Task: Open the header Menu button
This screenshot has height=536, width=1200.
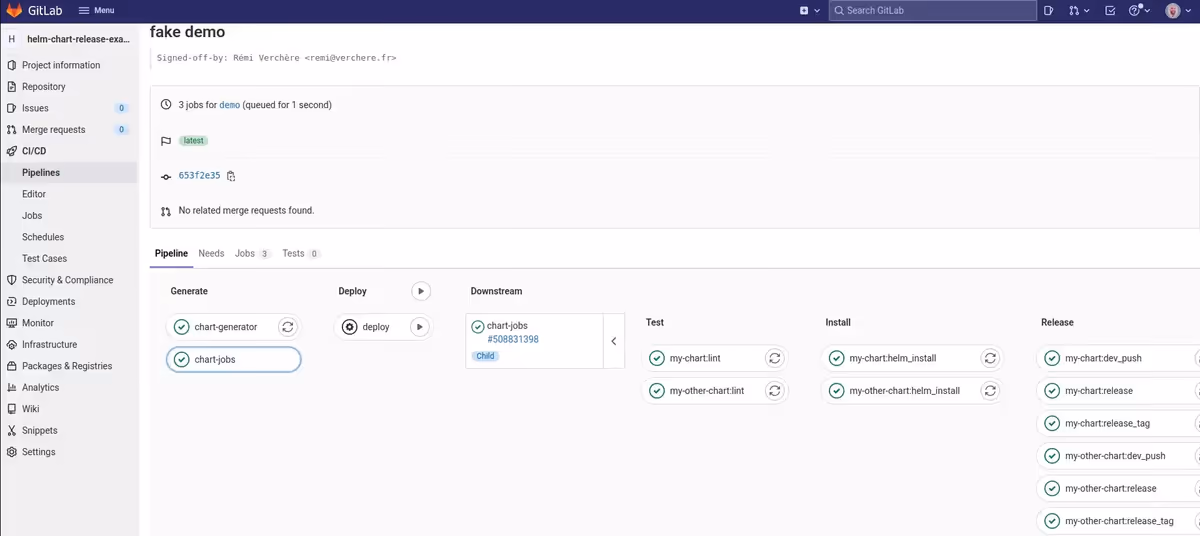Action: (97, 11)
